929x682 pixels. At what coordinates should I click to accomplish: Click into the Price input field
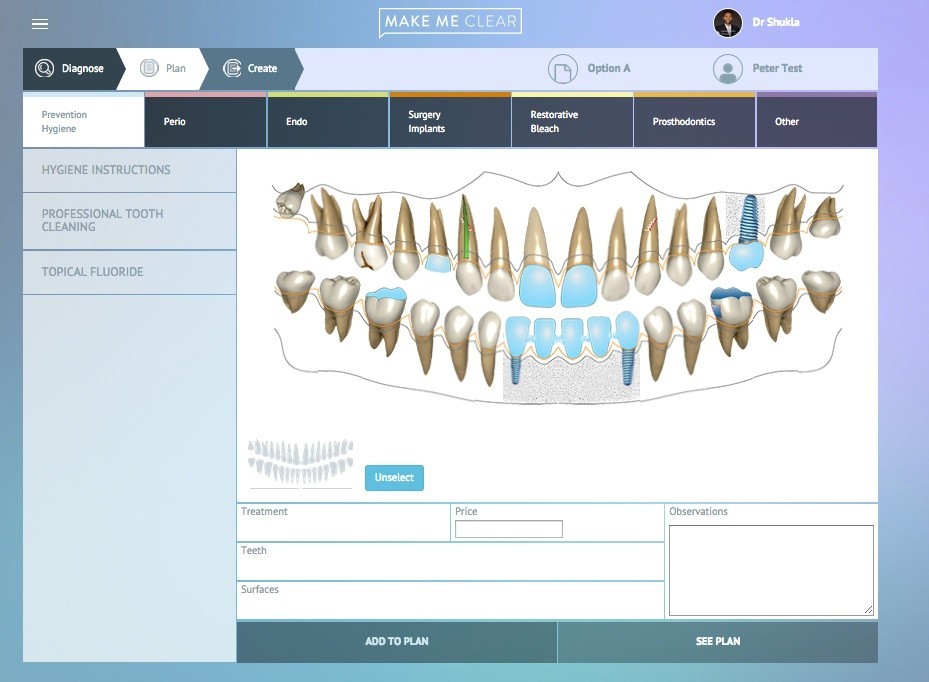click(x=508, y=529)
